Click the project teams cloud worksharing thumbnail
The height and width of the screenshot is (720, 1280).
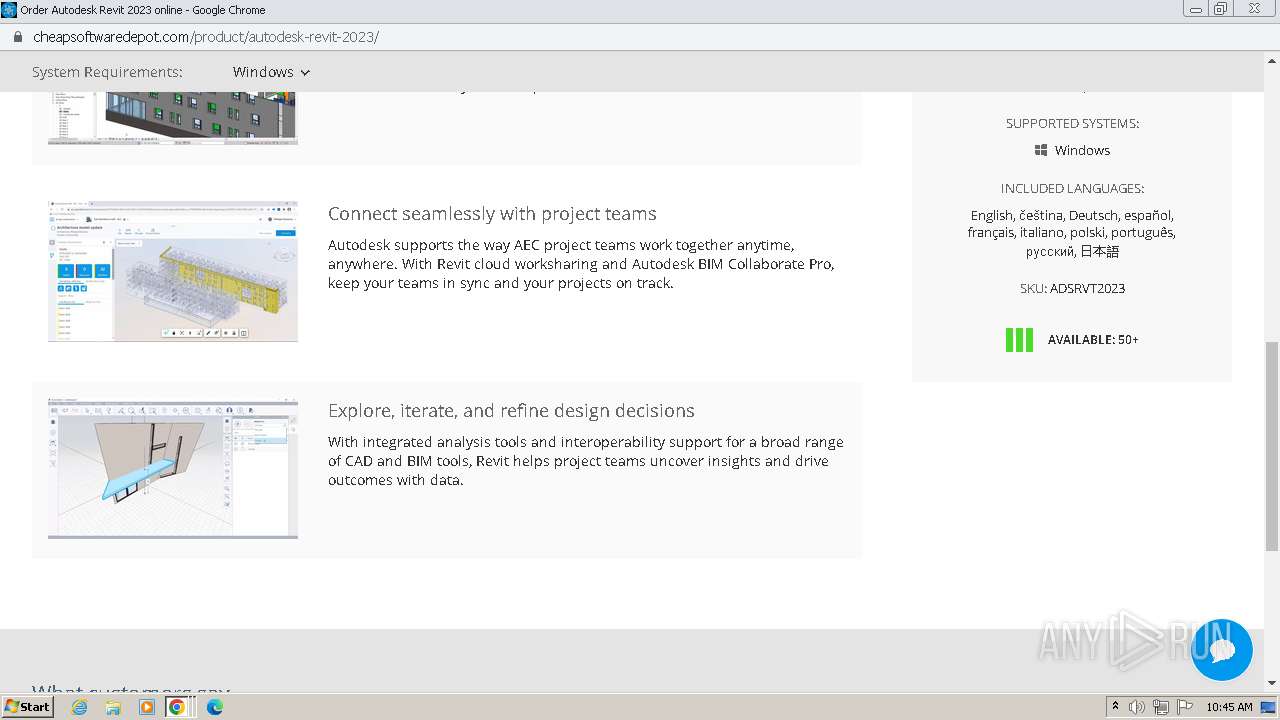click(x=173, y=271)
